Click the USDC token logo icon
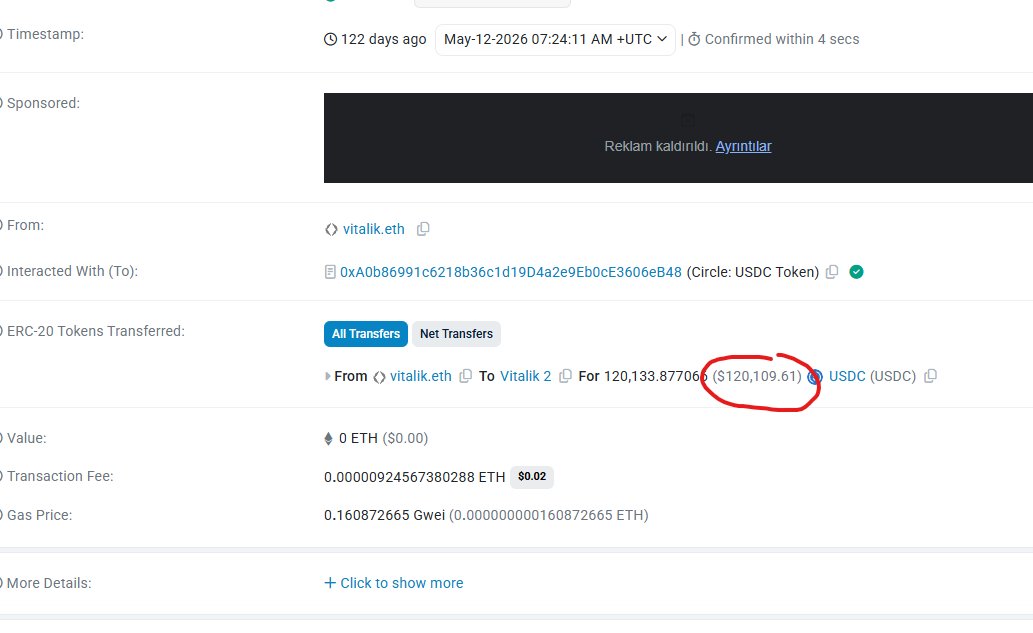 tap(815, 377)
